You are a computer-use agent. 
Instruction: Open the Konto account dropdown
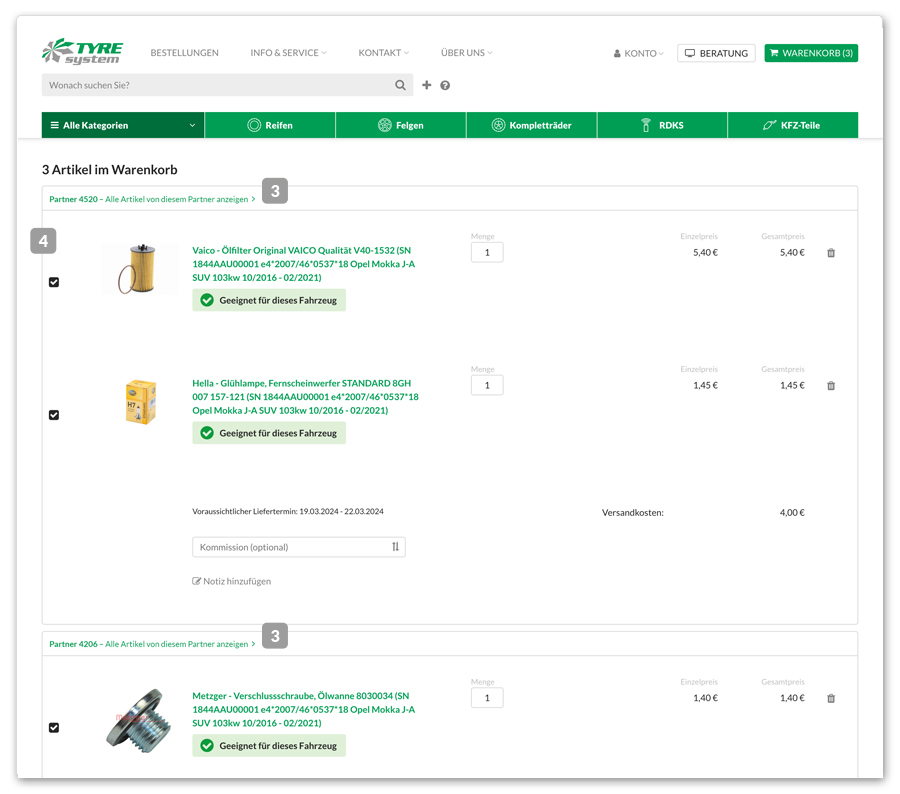(x=638, y=53)
